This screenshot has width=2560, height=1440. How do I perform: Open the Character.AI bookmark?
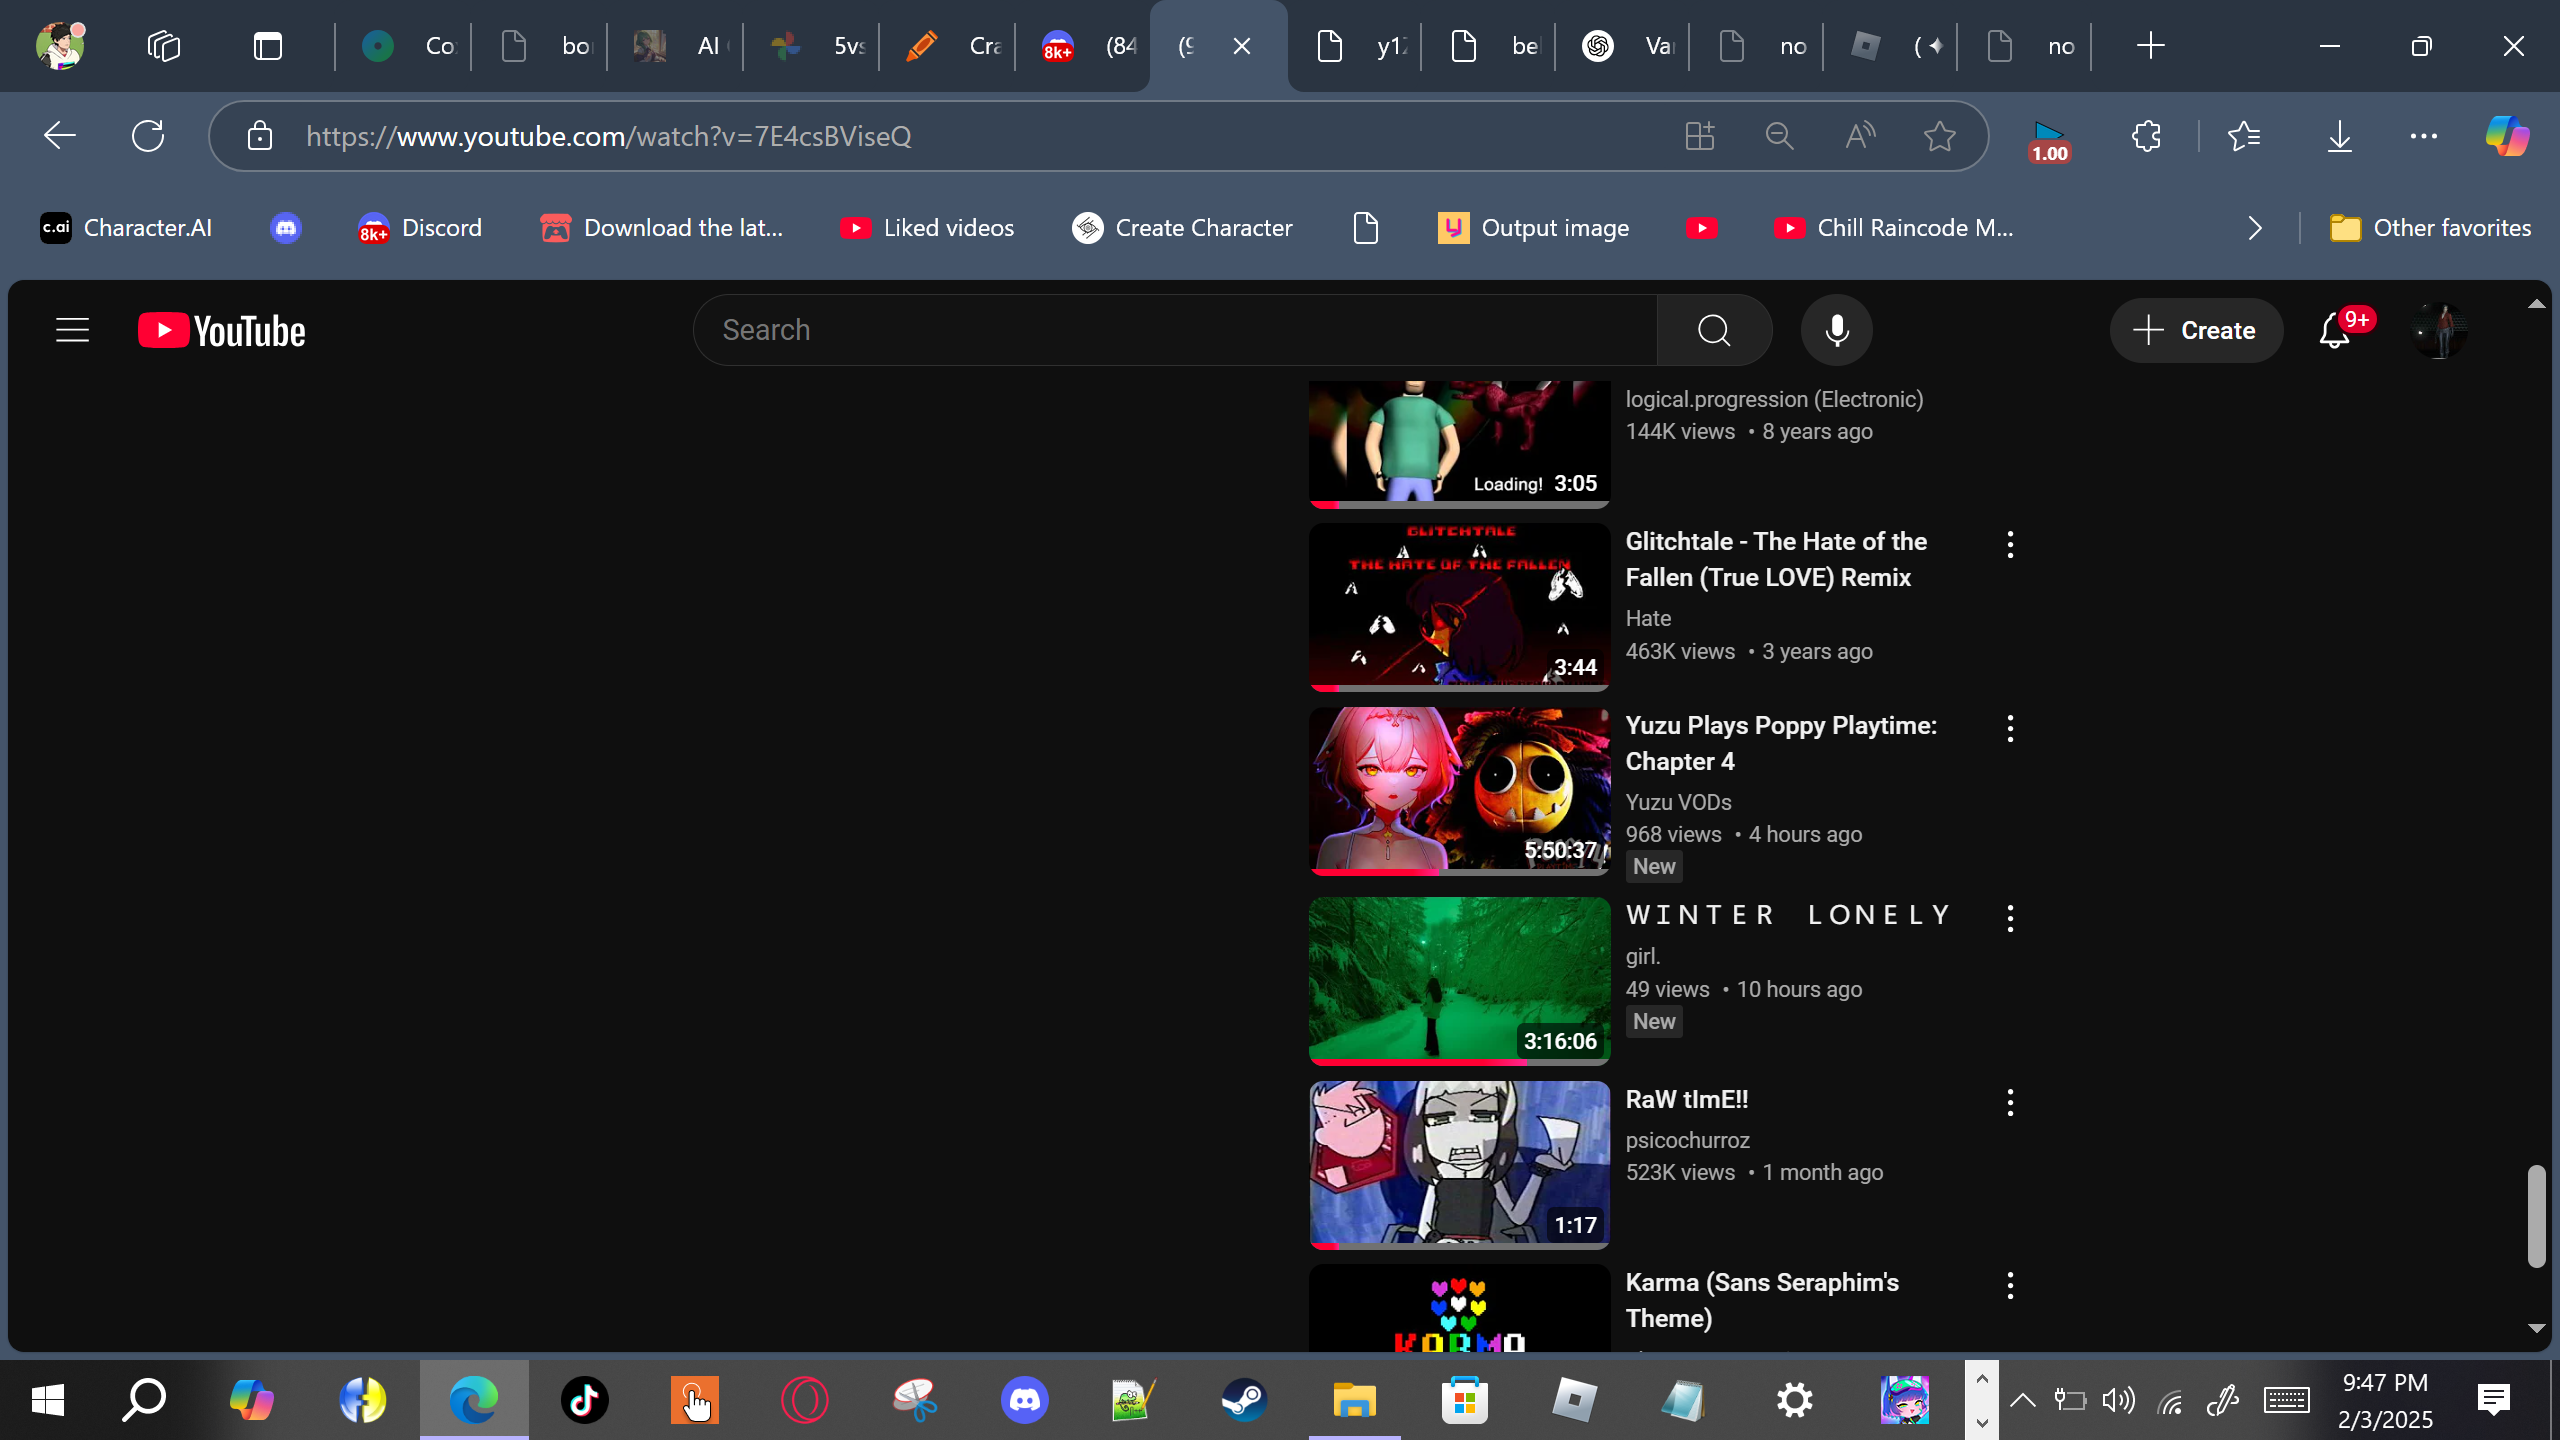[x=126, y=228]
